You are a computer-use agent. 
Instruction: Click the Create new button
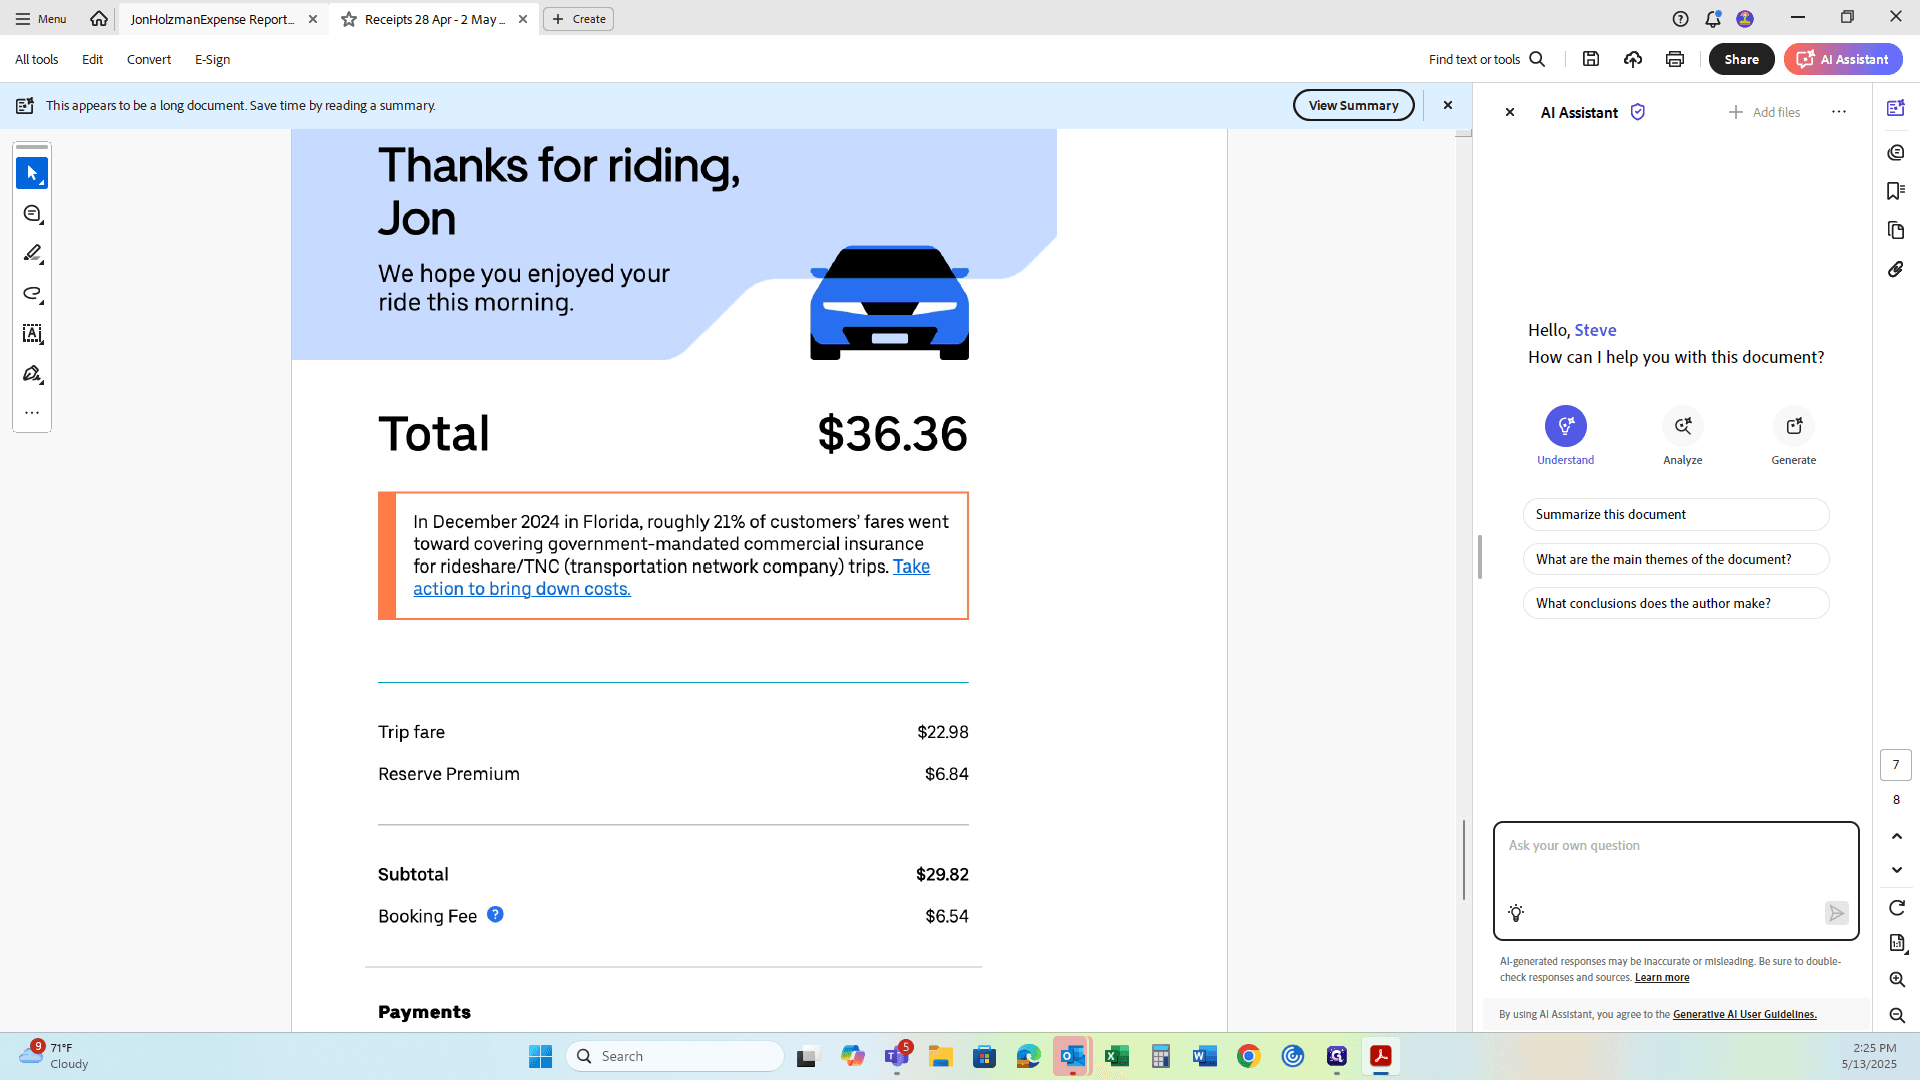(x=579, y=19)
